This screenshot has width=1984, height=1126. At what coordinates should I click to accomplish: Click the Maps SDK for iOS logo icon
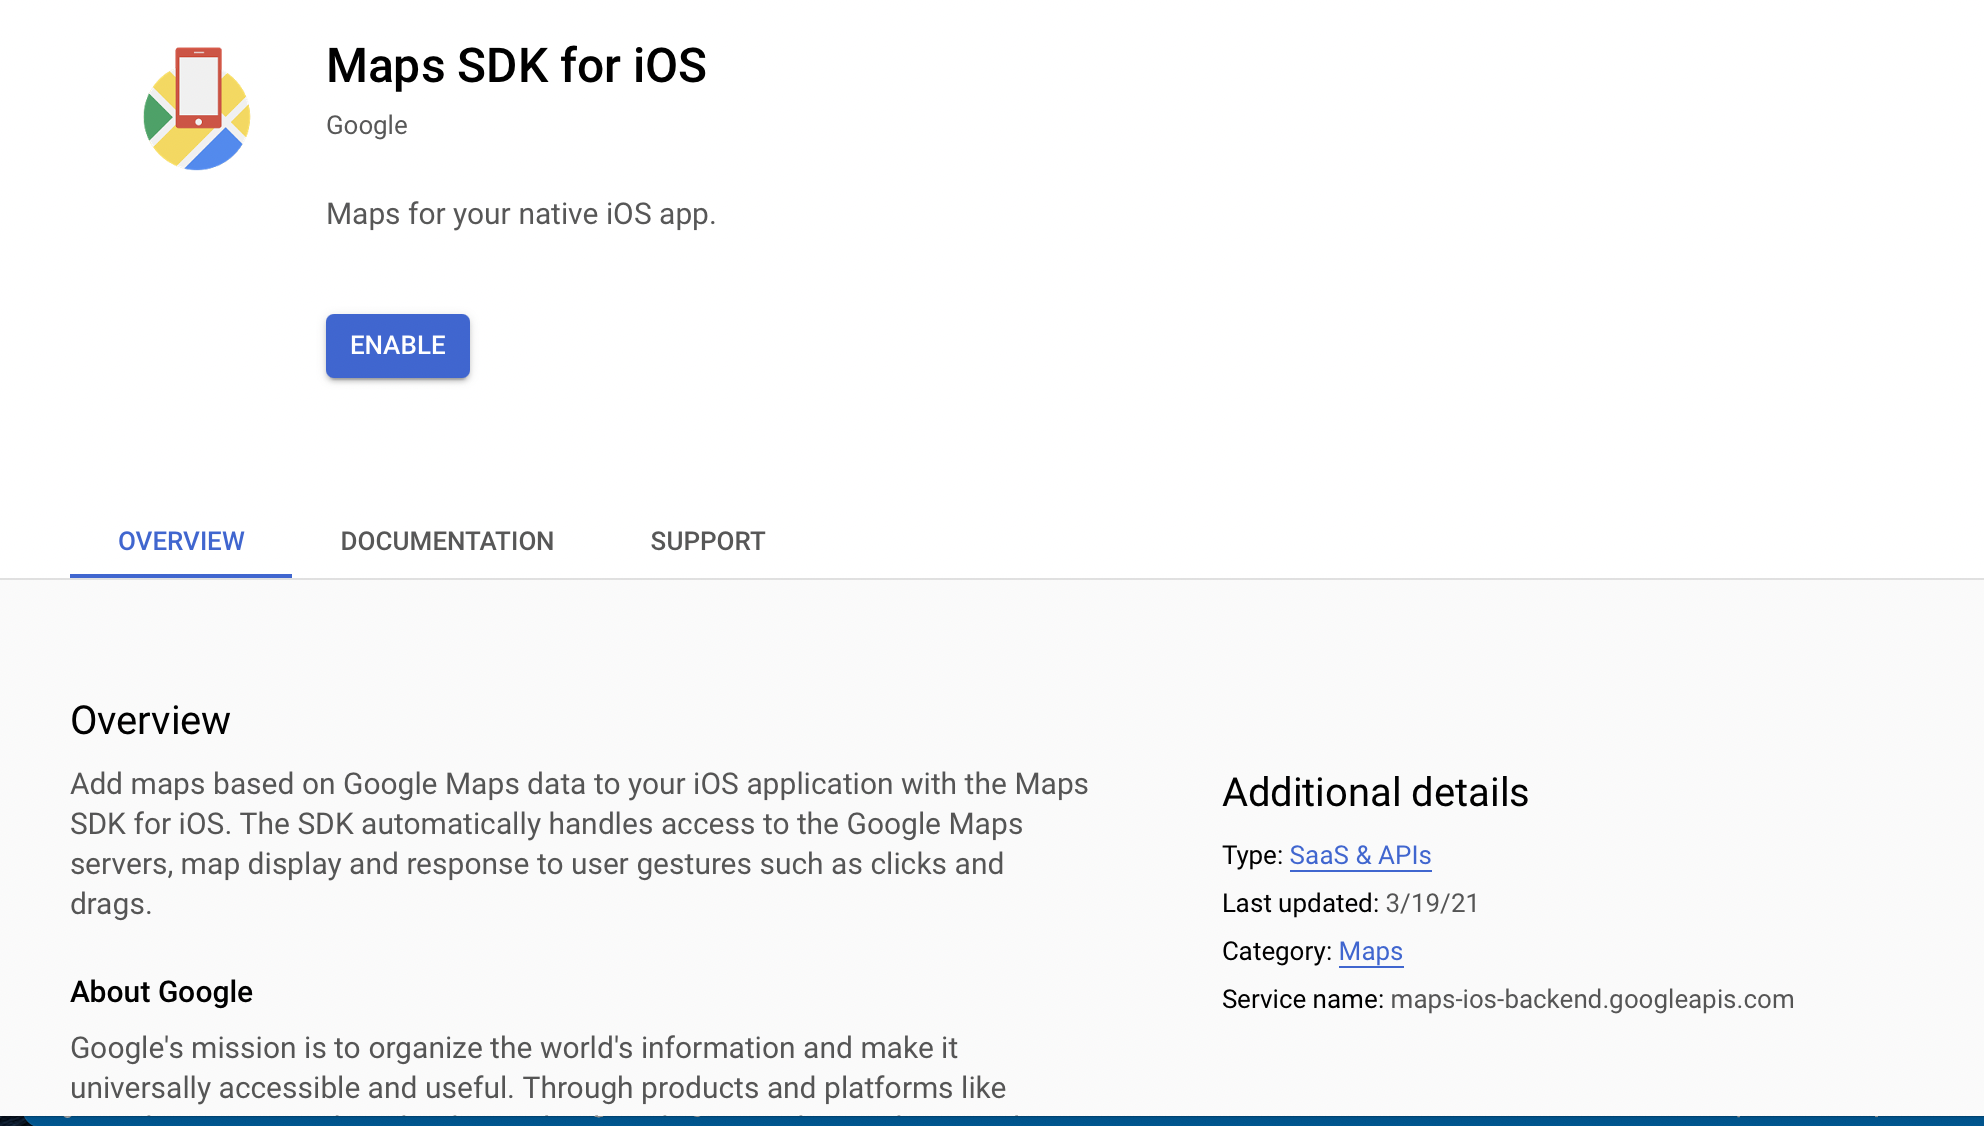(x=197, y=108)
